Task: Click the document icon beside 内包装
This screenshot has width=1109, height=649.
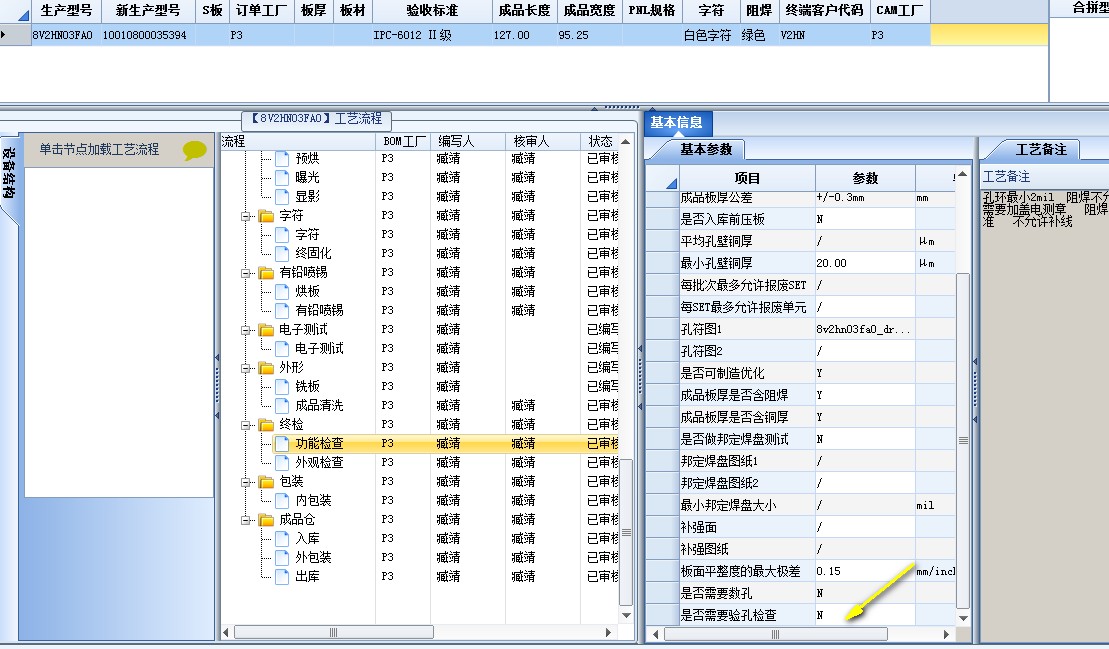Action: [282, 501]
